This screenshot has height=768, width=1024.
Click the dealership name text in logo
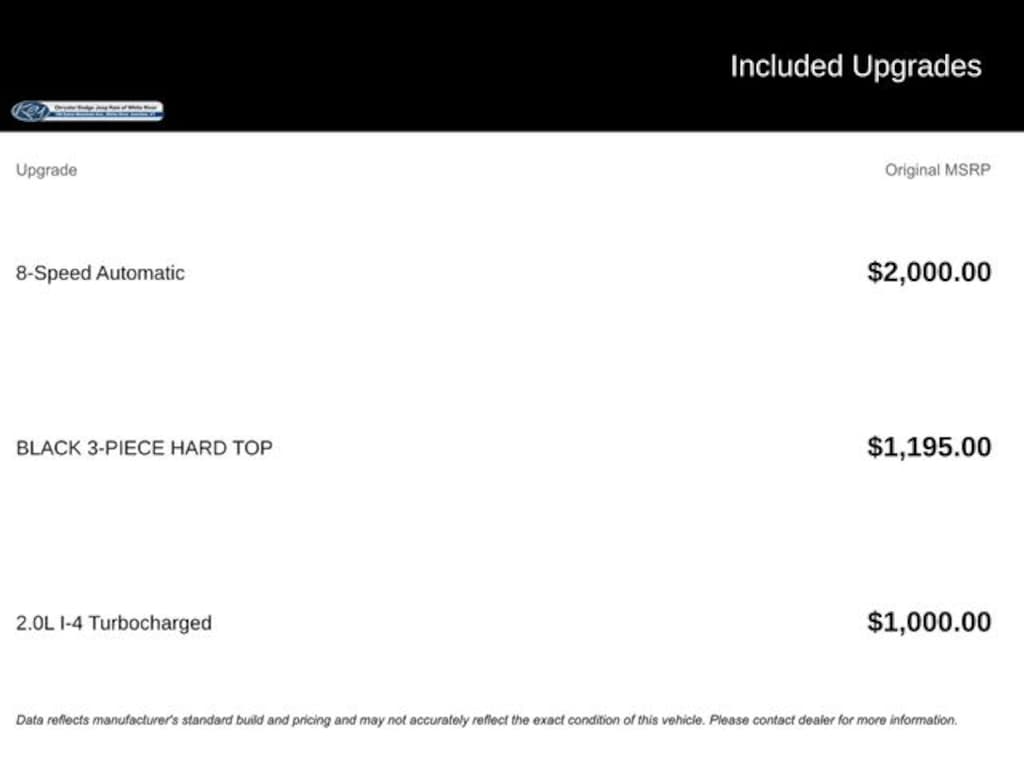108,106
